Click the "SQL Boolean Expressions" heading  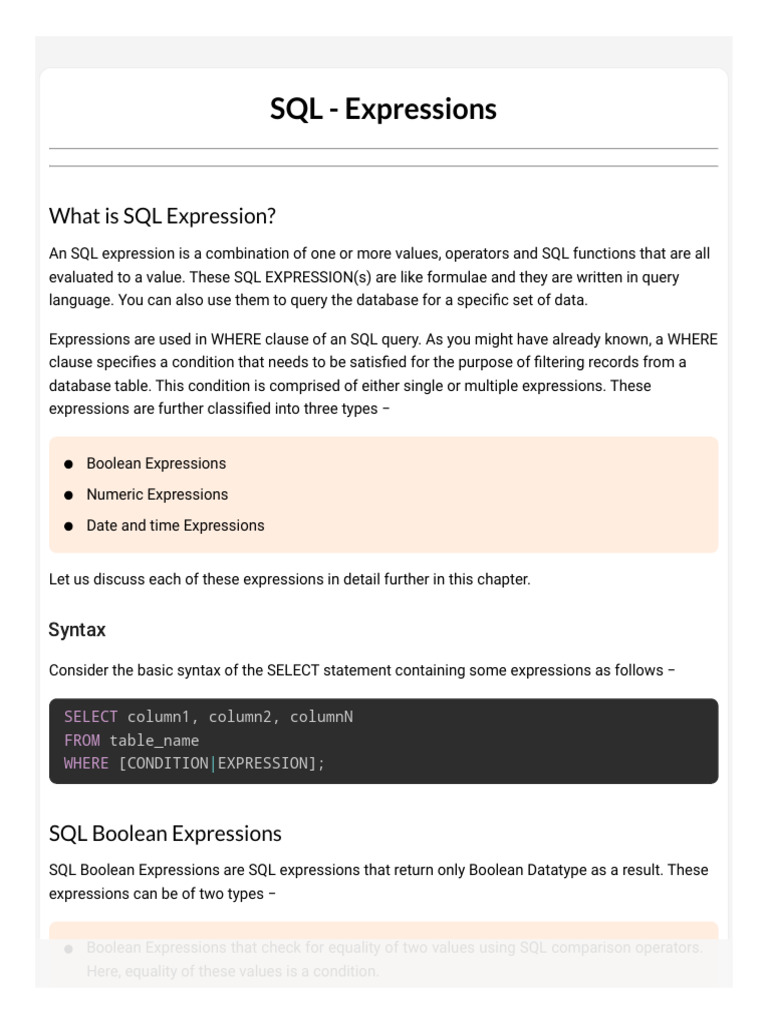click(165, 833)
